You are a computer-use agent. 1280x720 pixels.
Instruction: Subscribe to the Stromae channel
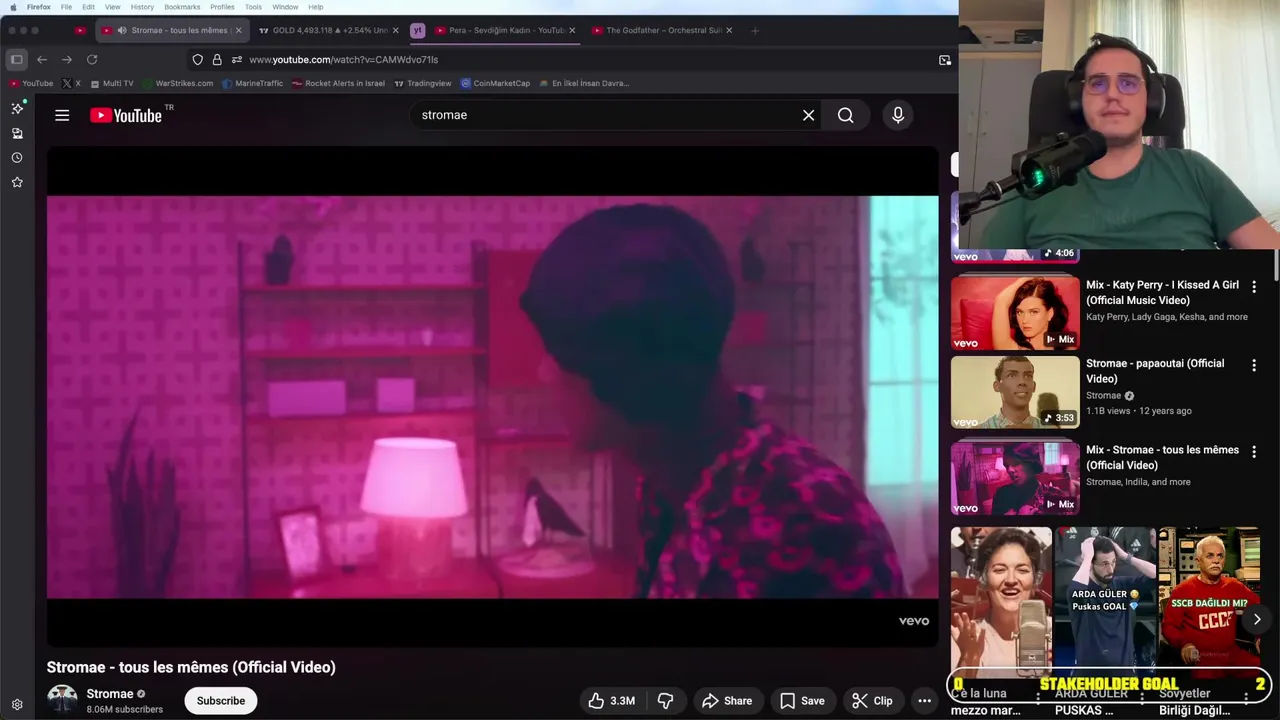point(221,701)
